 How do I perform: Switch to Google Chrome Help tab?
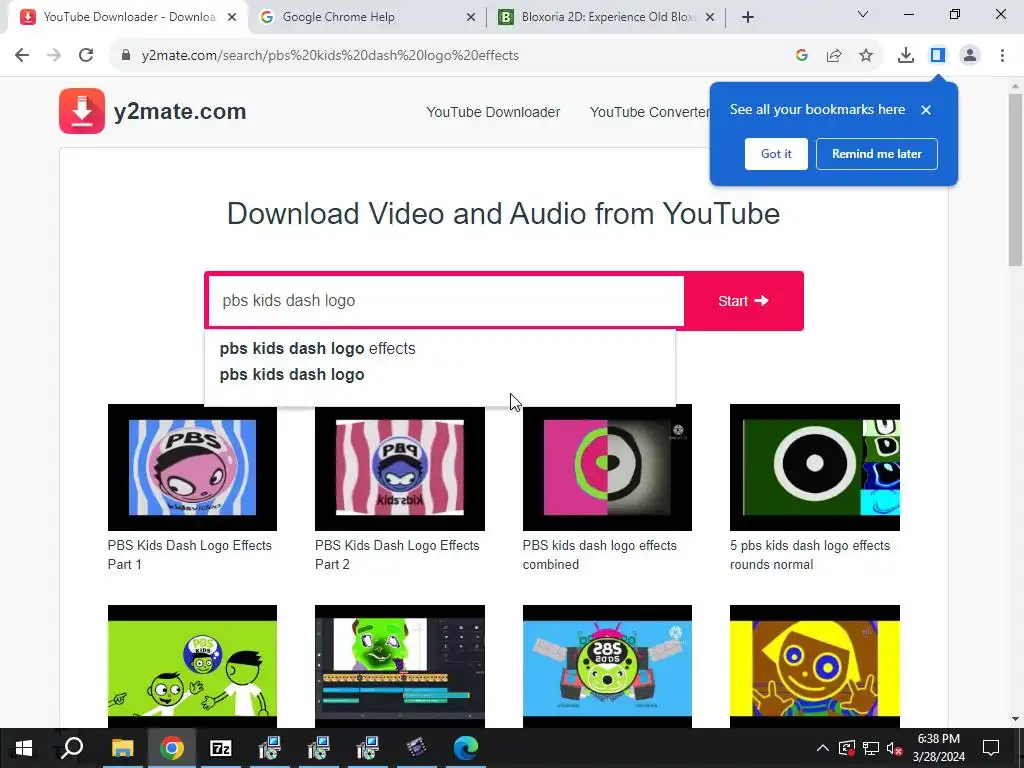pos(366,17)
